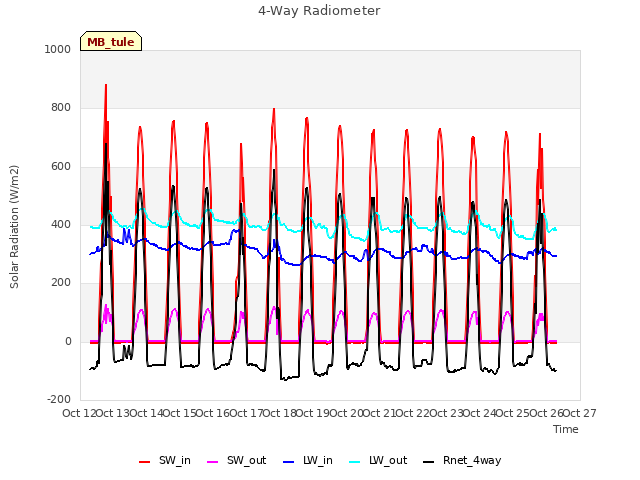
Task: Click the Oct 18 x-axis label
Action: [x=280, y=413]
